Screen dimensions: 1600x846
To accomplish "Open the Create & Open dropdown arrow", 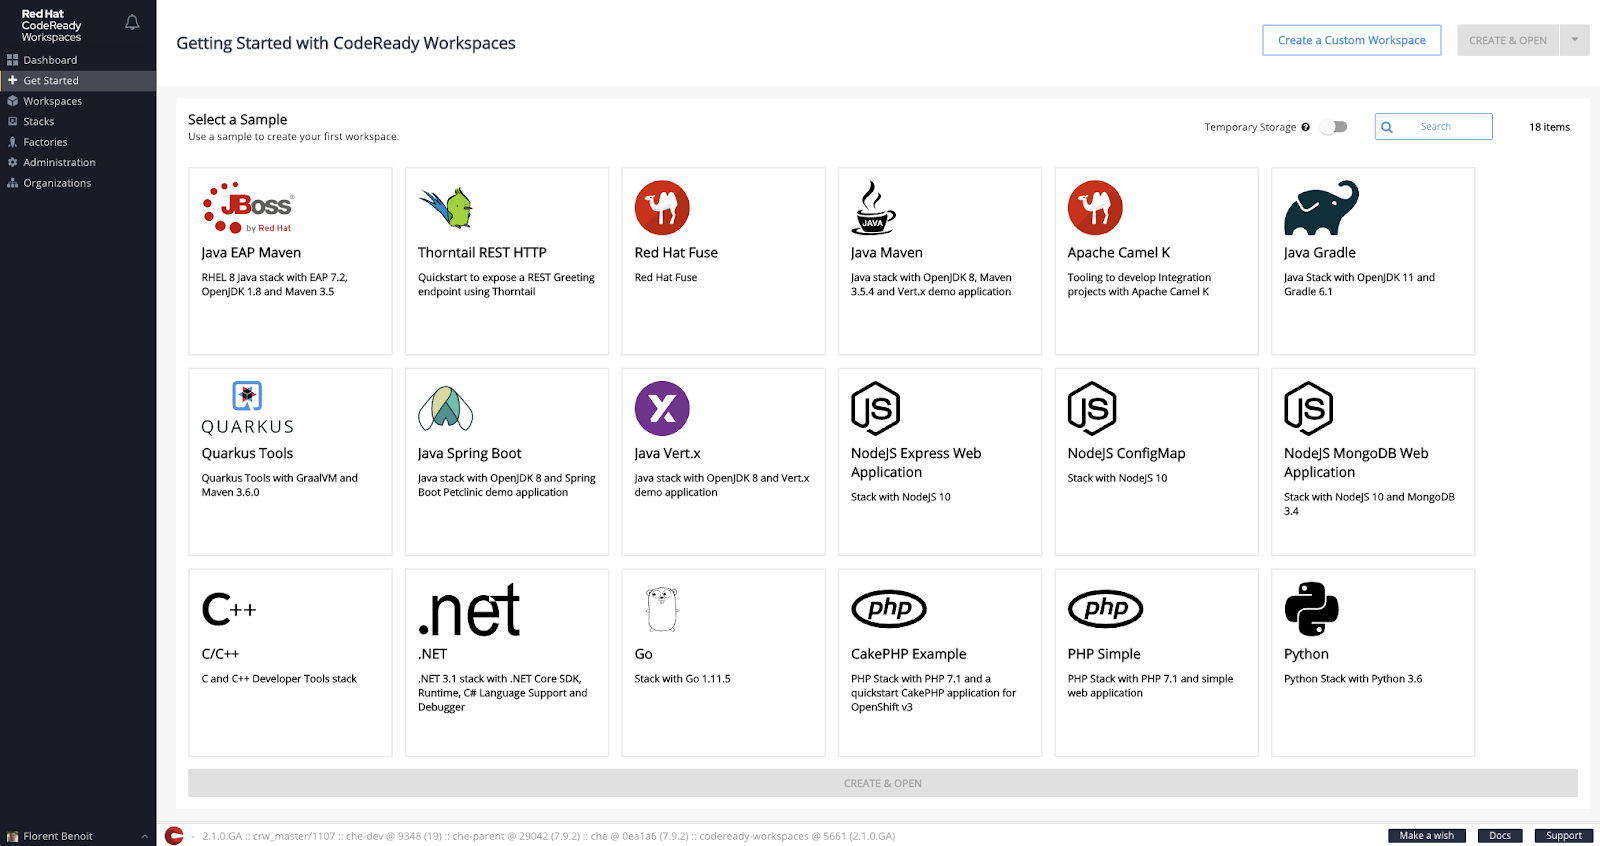I will [x=1574, y=40].
